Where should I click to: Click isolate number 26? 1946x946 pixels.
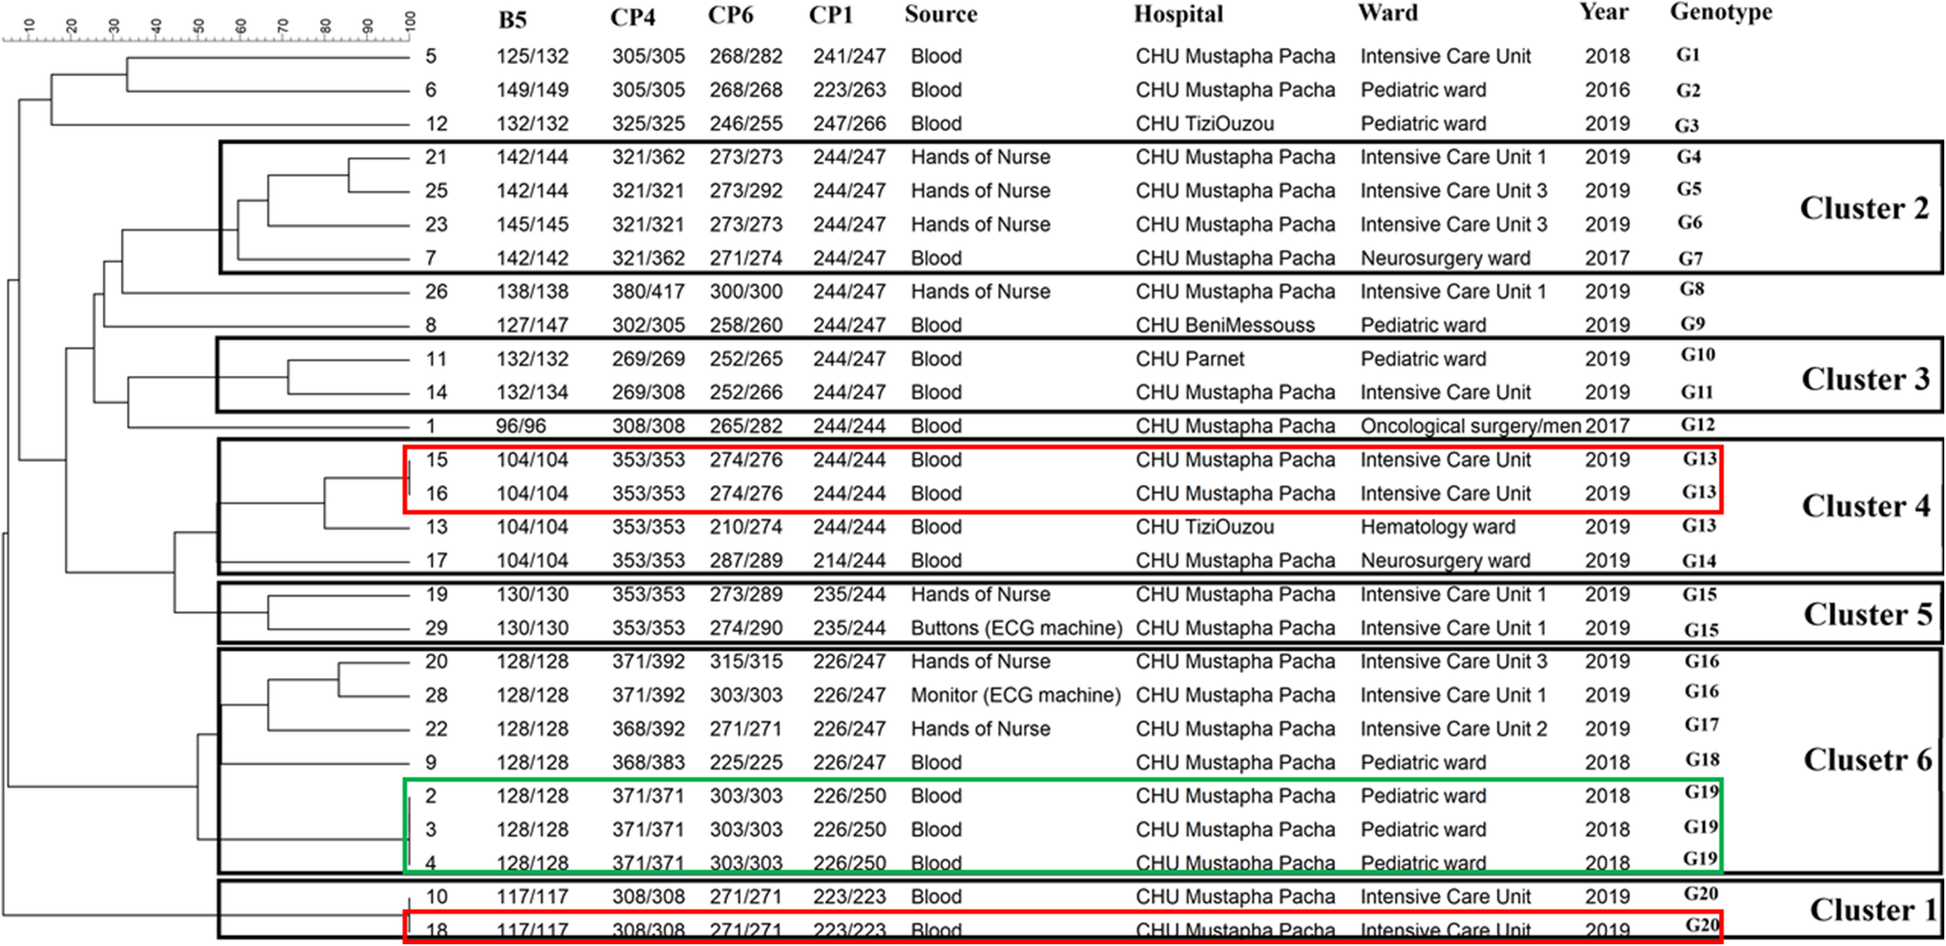coord(437,292)
